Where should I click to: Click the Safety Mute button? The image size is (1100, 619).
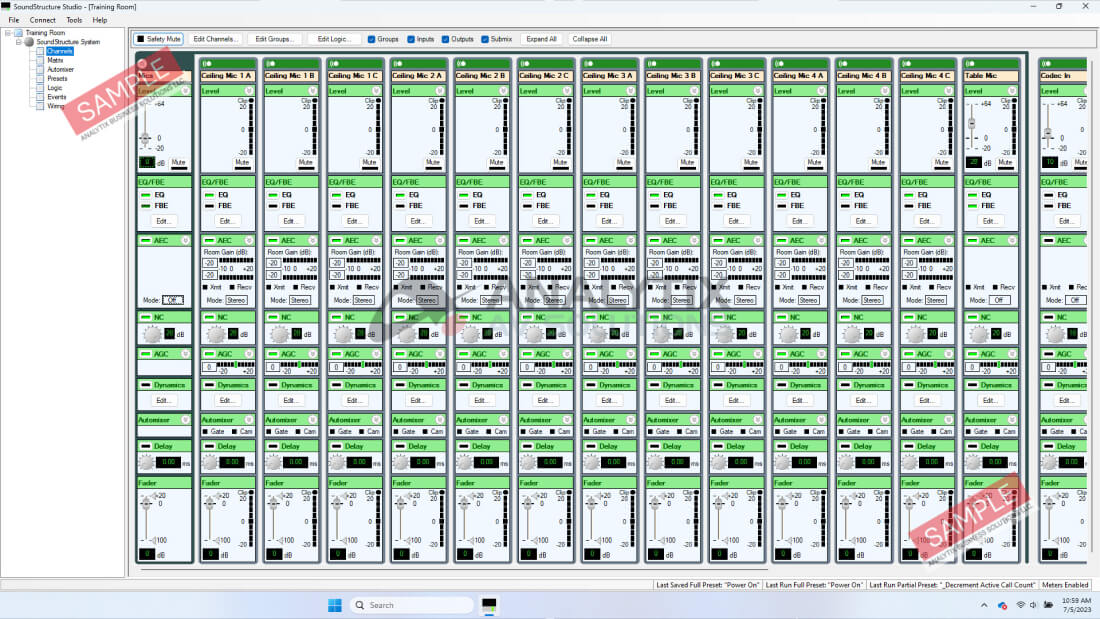click(x=159, y=39)
